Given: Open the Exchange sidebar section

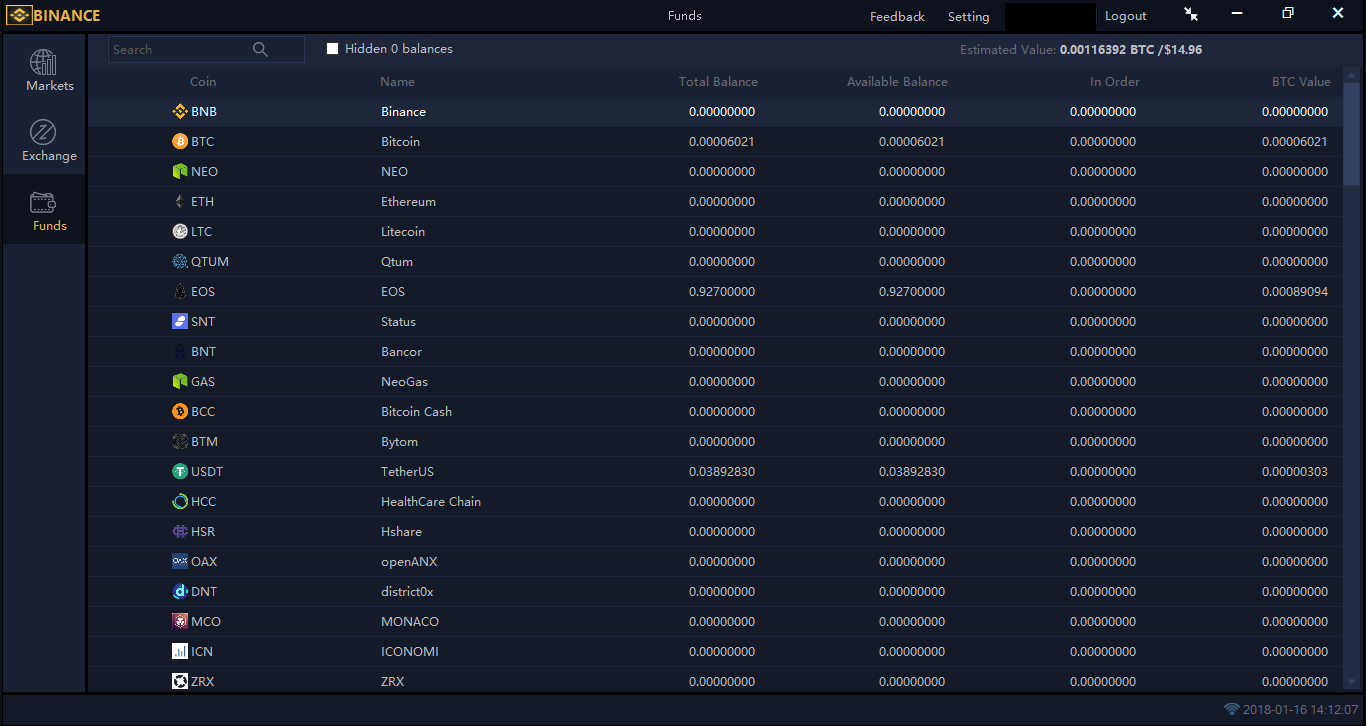Looking at the screenshot, I should [44, 140].
